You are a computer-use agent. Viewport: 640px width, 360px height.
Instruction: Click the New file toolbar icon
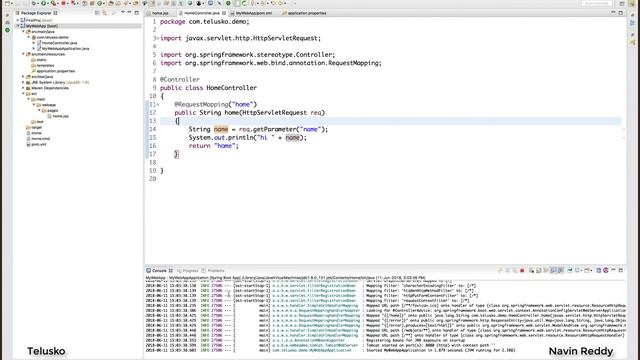(x=7, y=3)
